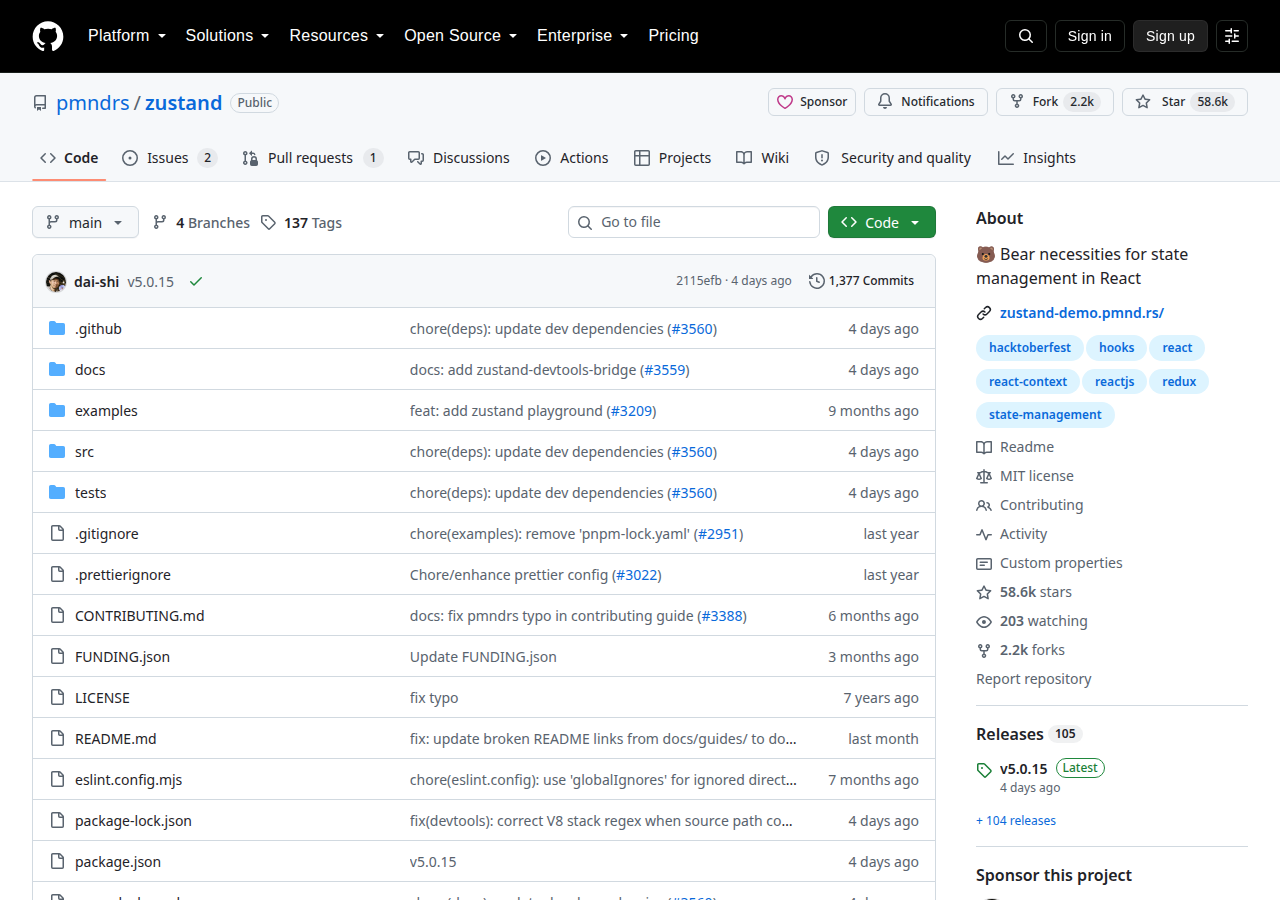
Task: Click dai-shi's avatar image
Action: click(x=56, y=281)
